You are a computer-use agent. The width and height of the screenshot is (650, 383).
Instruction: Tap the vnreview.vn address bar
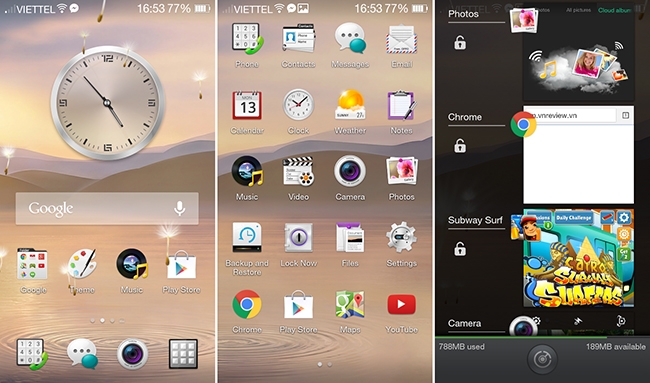(574, 116)
